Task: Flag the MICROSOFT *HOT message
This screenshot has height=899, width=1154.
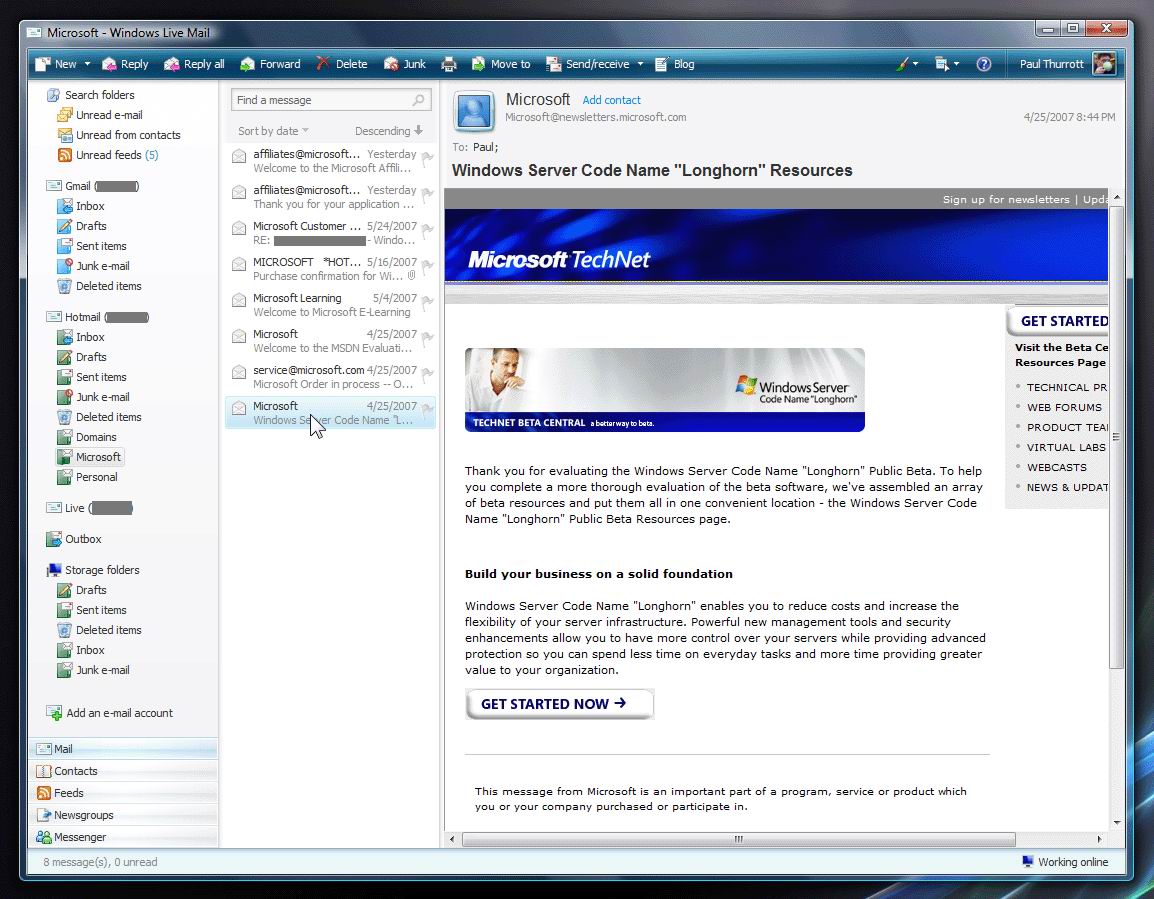Action: tap(427, 266)
